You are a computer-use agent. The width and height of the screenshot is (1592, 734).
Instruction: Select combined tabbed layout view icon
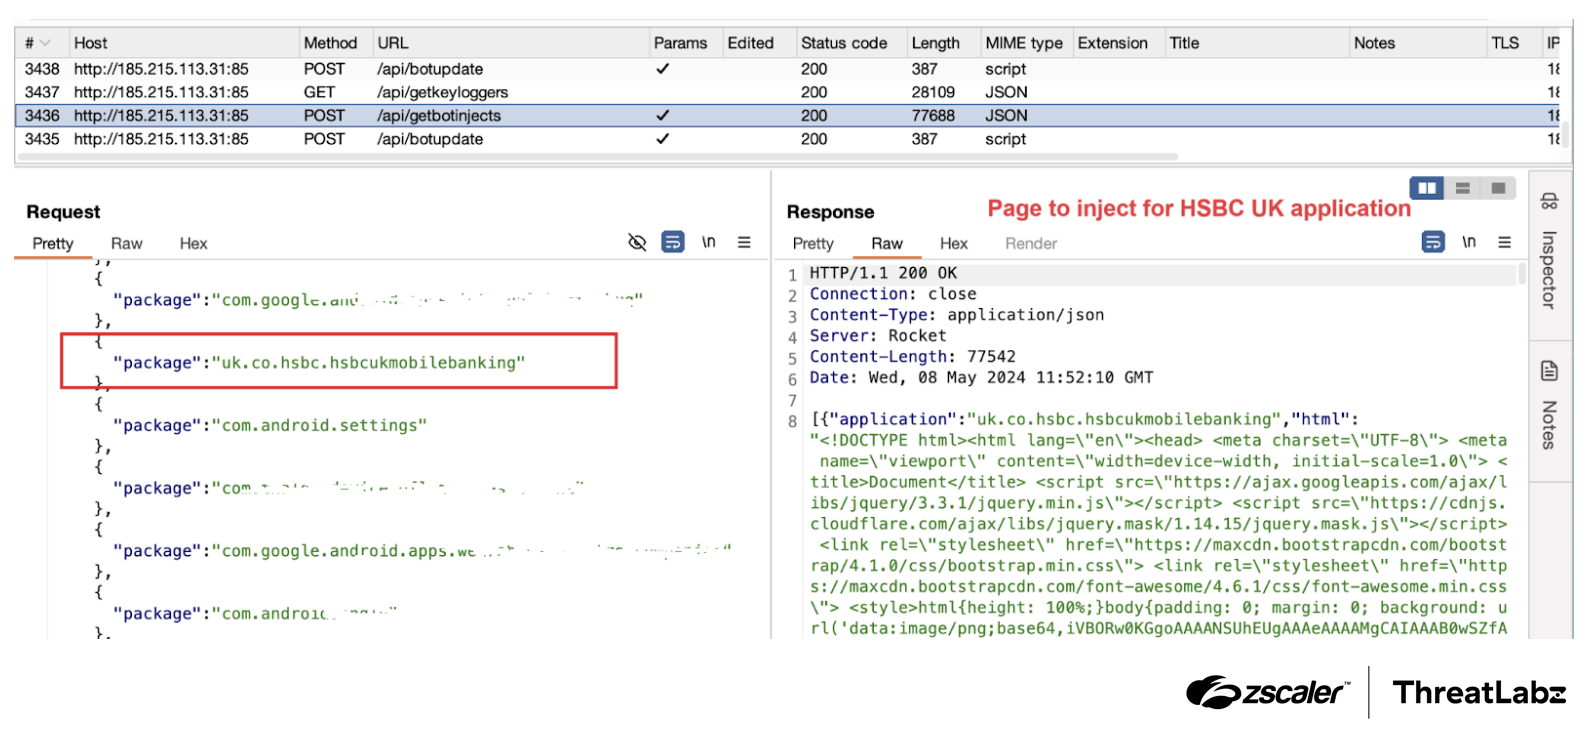click(x=1498, y=188)
